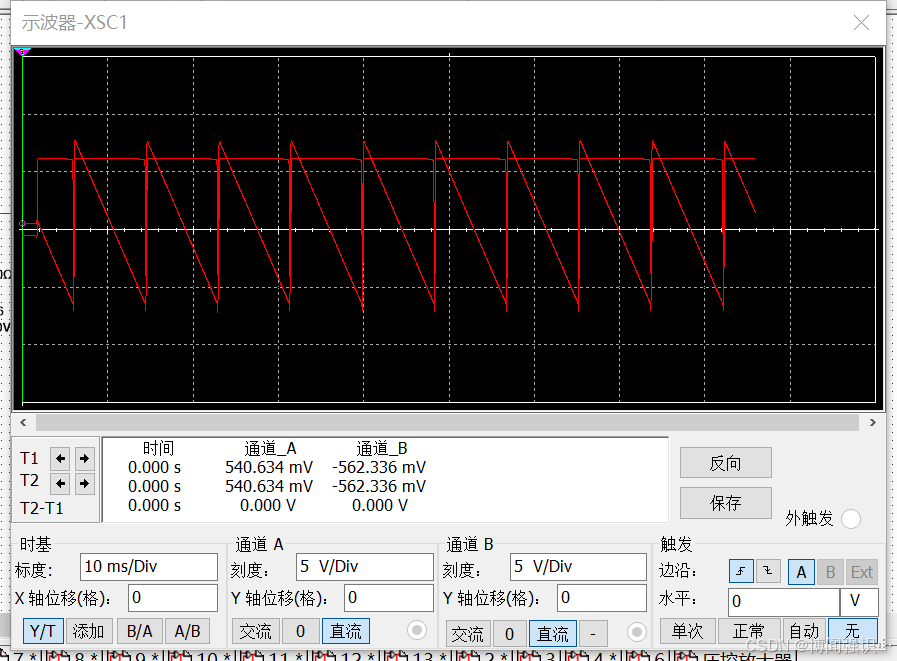The image size is (897, 661).
Task: Click Channel B scale 5 V/Div field
Action: pos(578,567)
